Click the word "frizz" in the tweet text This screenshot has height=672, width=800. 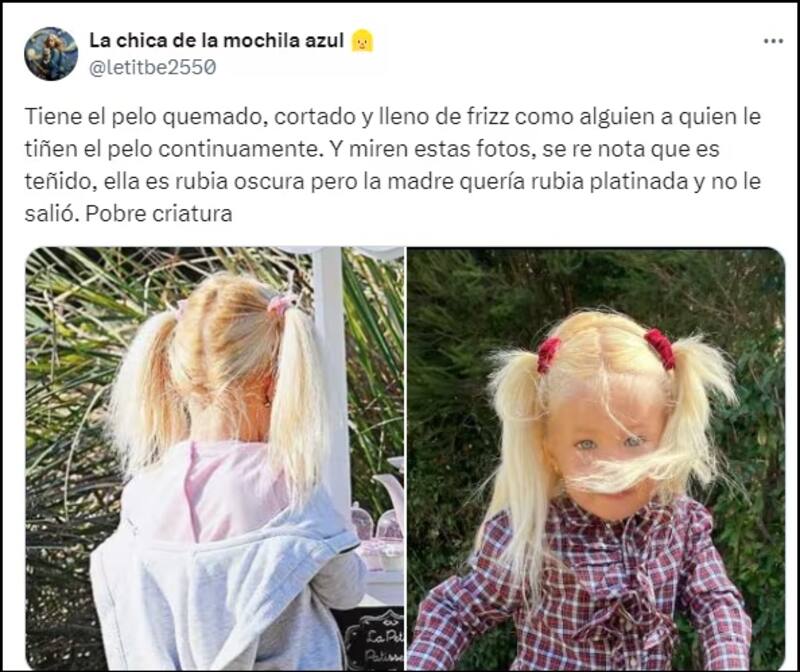(x=488, y=117)
